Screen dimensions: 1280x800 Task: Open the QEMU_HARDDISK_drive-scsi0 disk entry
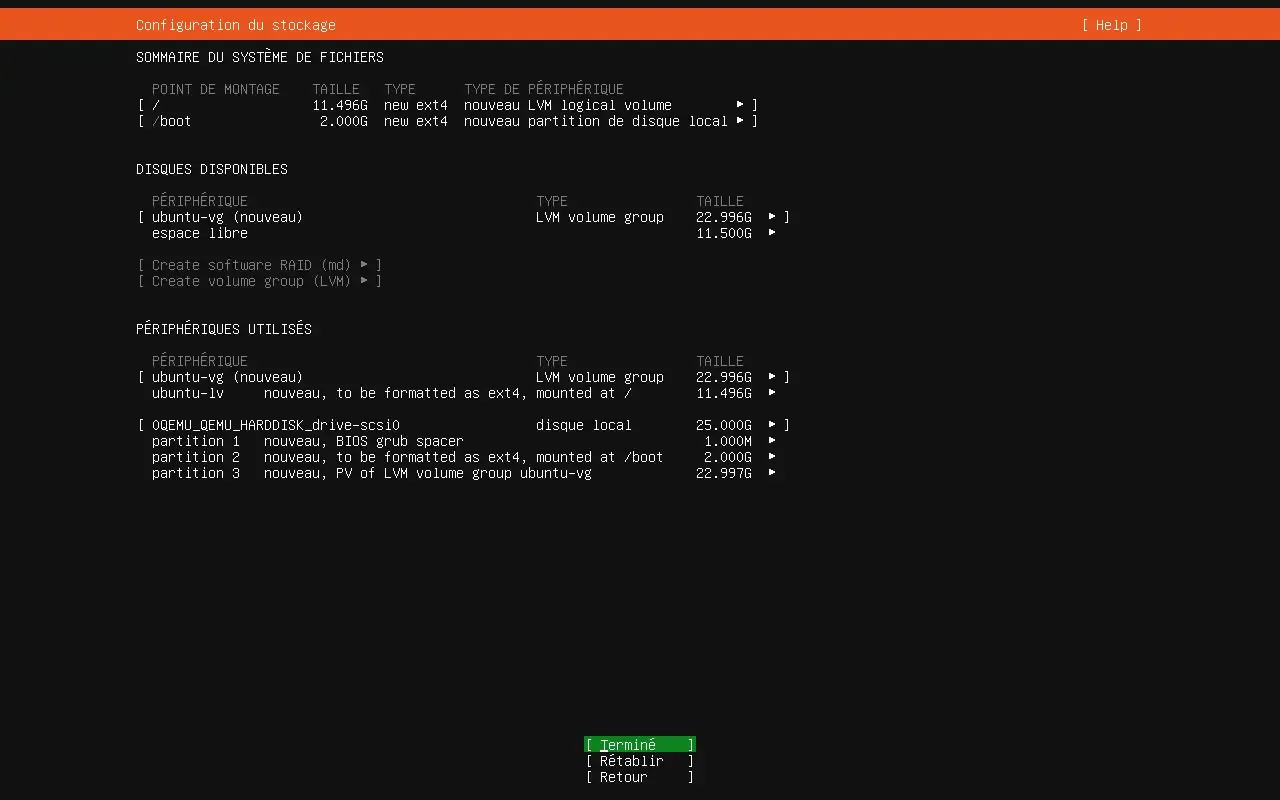(464, 425)
